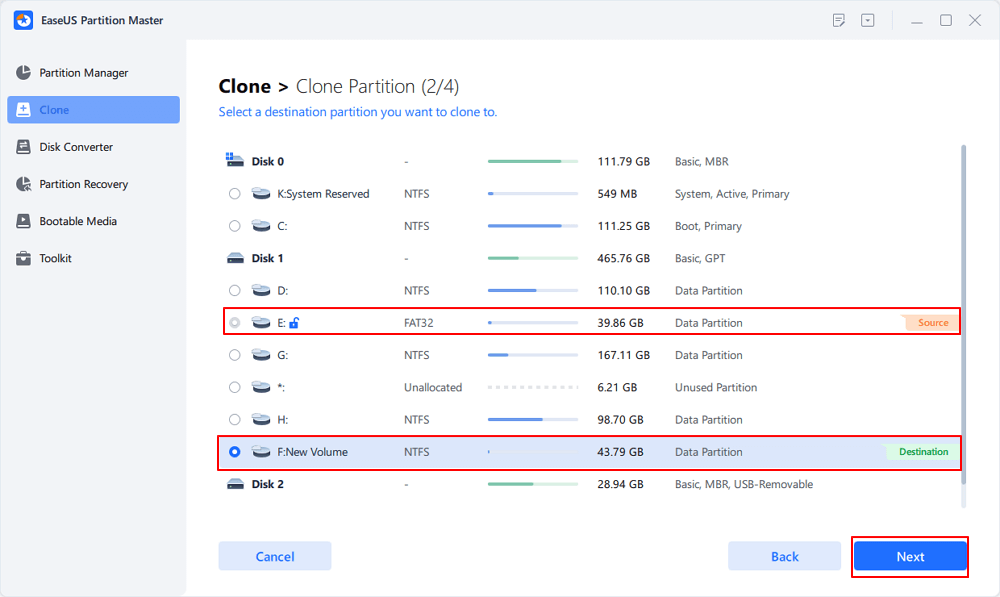Select the C: partition radio button
1000x597 pixels.
pyautogui.click(x=235, y=226)
